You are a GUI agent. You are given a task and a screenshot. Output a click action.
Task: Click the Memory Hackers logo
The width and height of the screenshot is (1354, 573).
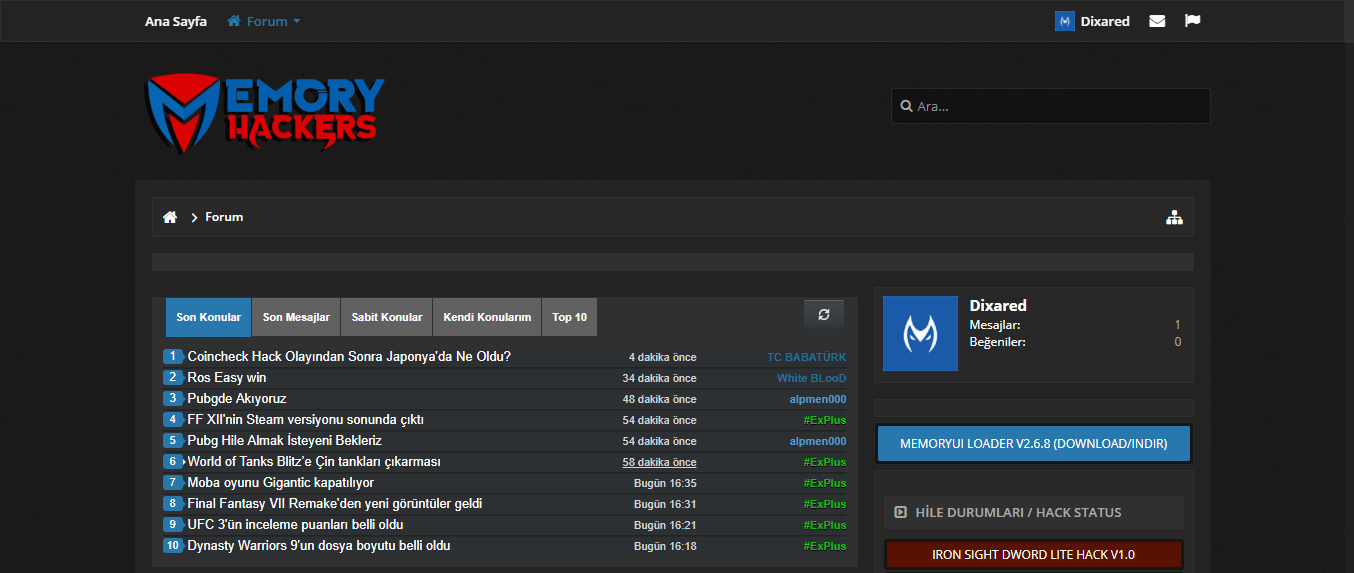tap(265, 112)
